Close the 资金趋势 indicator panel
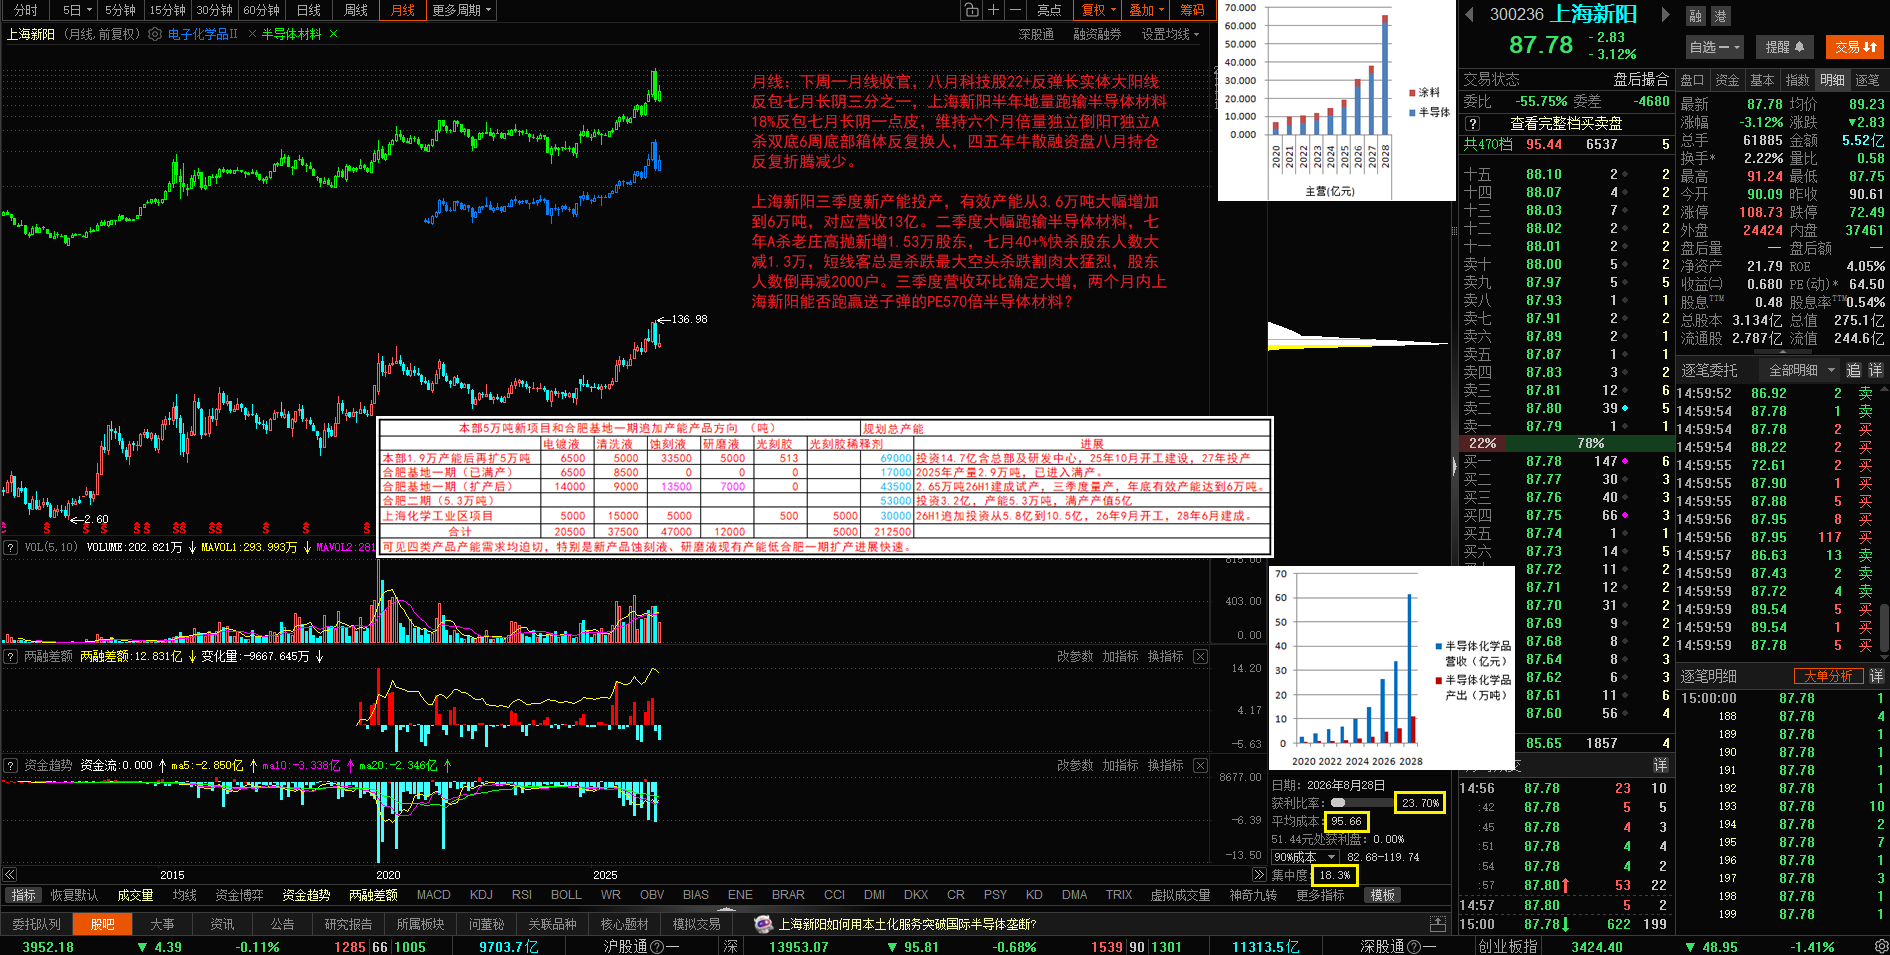Screen dimensions: 1890x955 coord(1200,765)
